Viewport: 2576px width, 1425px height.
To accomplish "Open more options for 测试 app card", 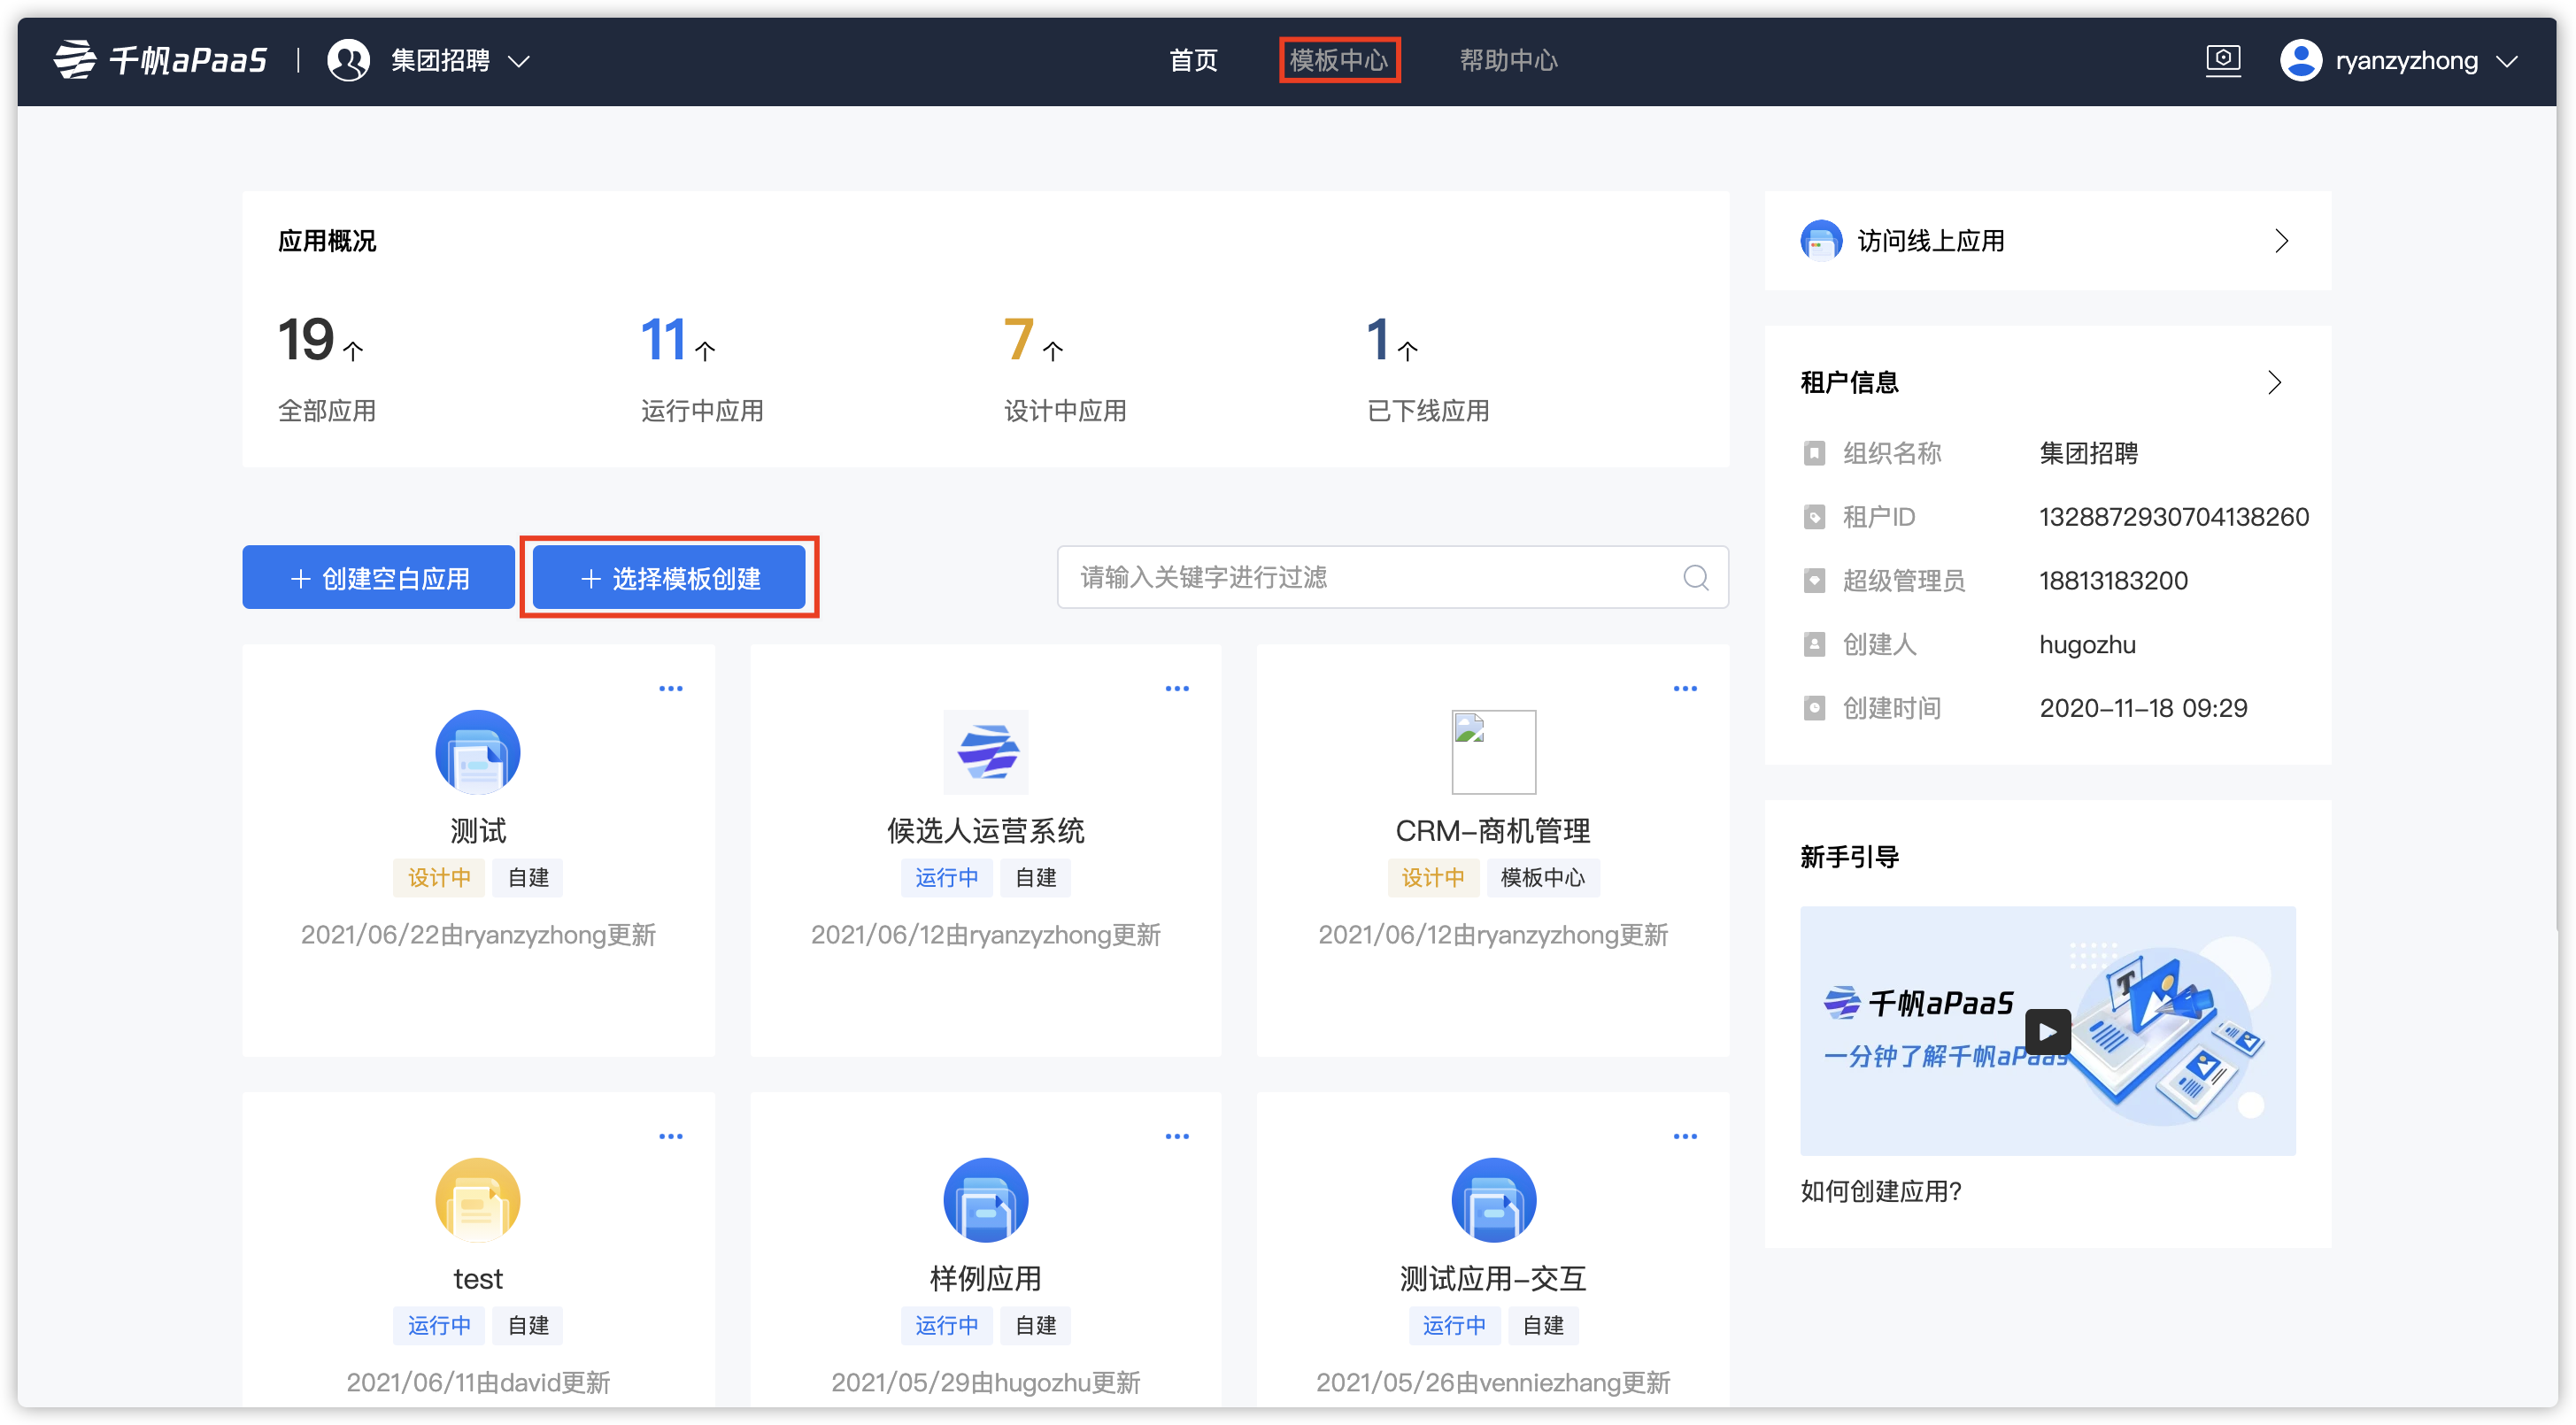I will 670,688.
